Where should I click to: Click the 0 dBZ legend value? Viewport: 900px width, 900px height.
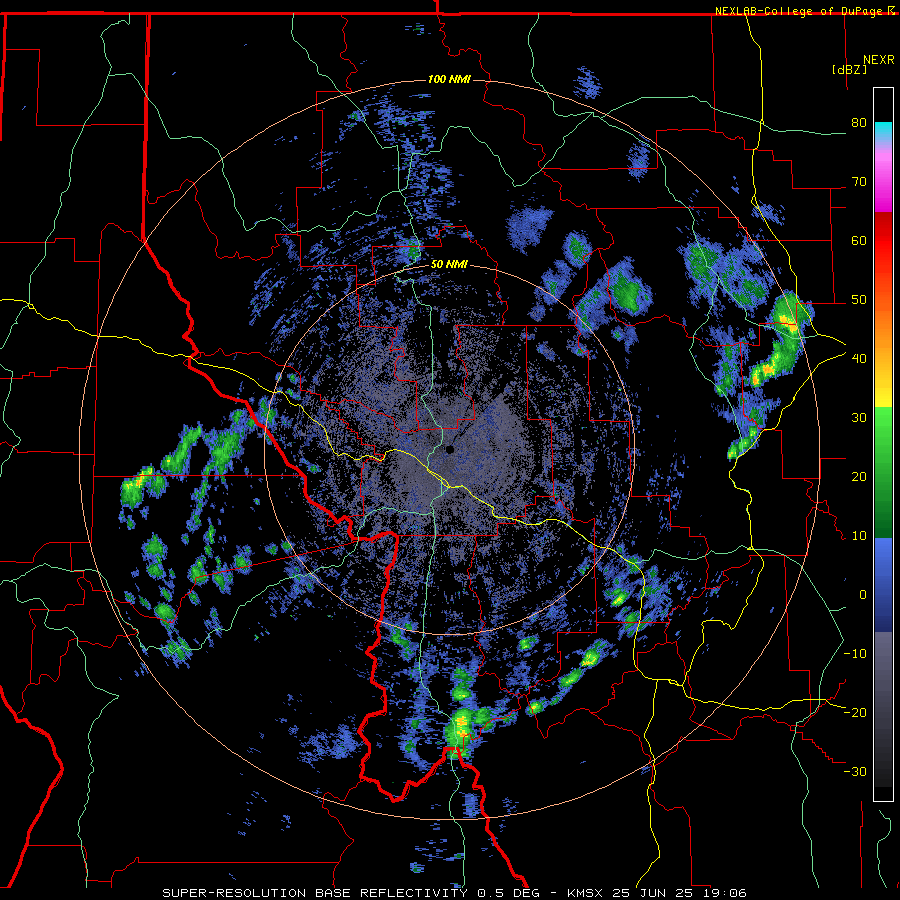tap(863, 595)
